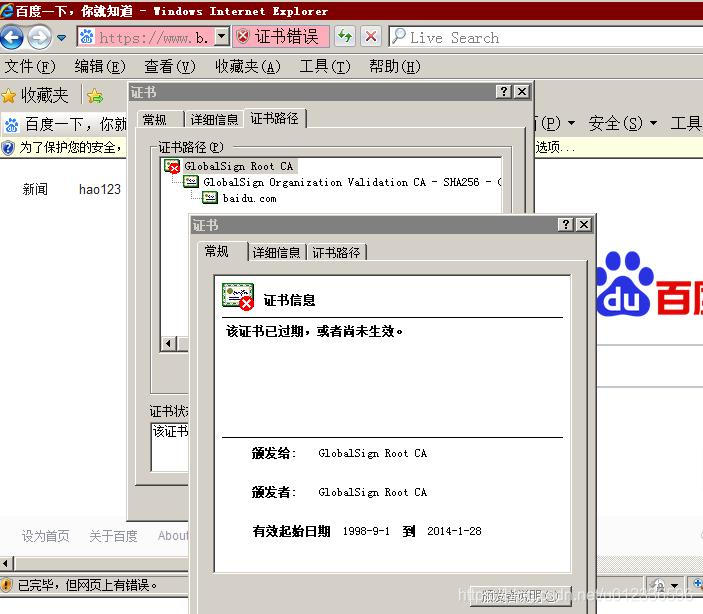
Task: Refresh the page with the green arrows icon
Action: pyautogui.click(x=345, y=37)
